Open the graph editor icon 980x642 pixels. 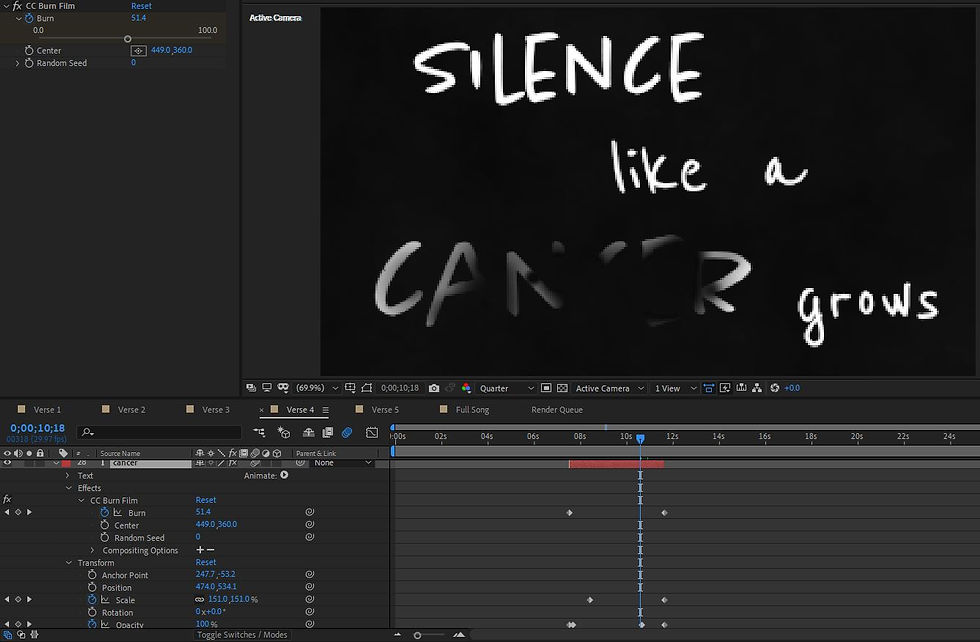(372, 432)
